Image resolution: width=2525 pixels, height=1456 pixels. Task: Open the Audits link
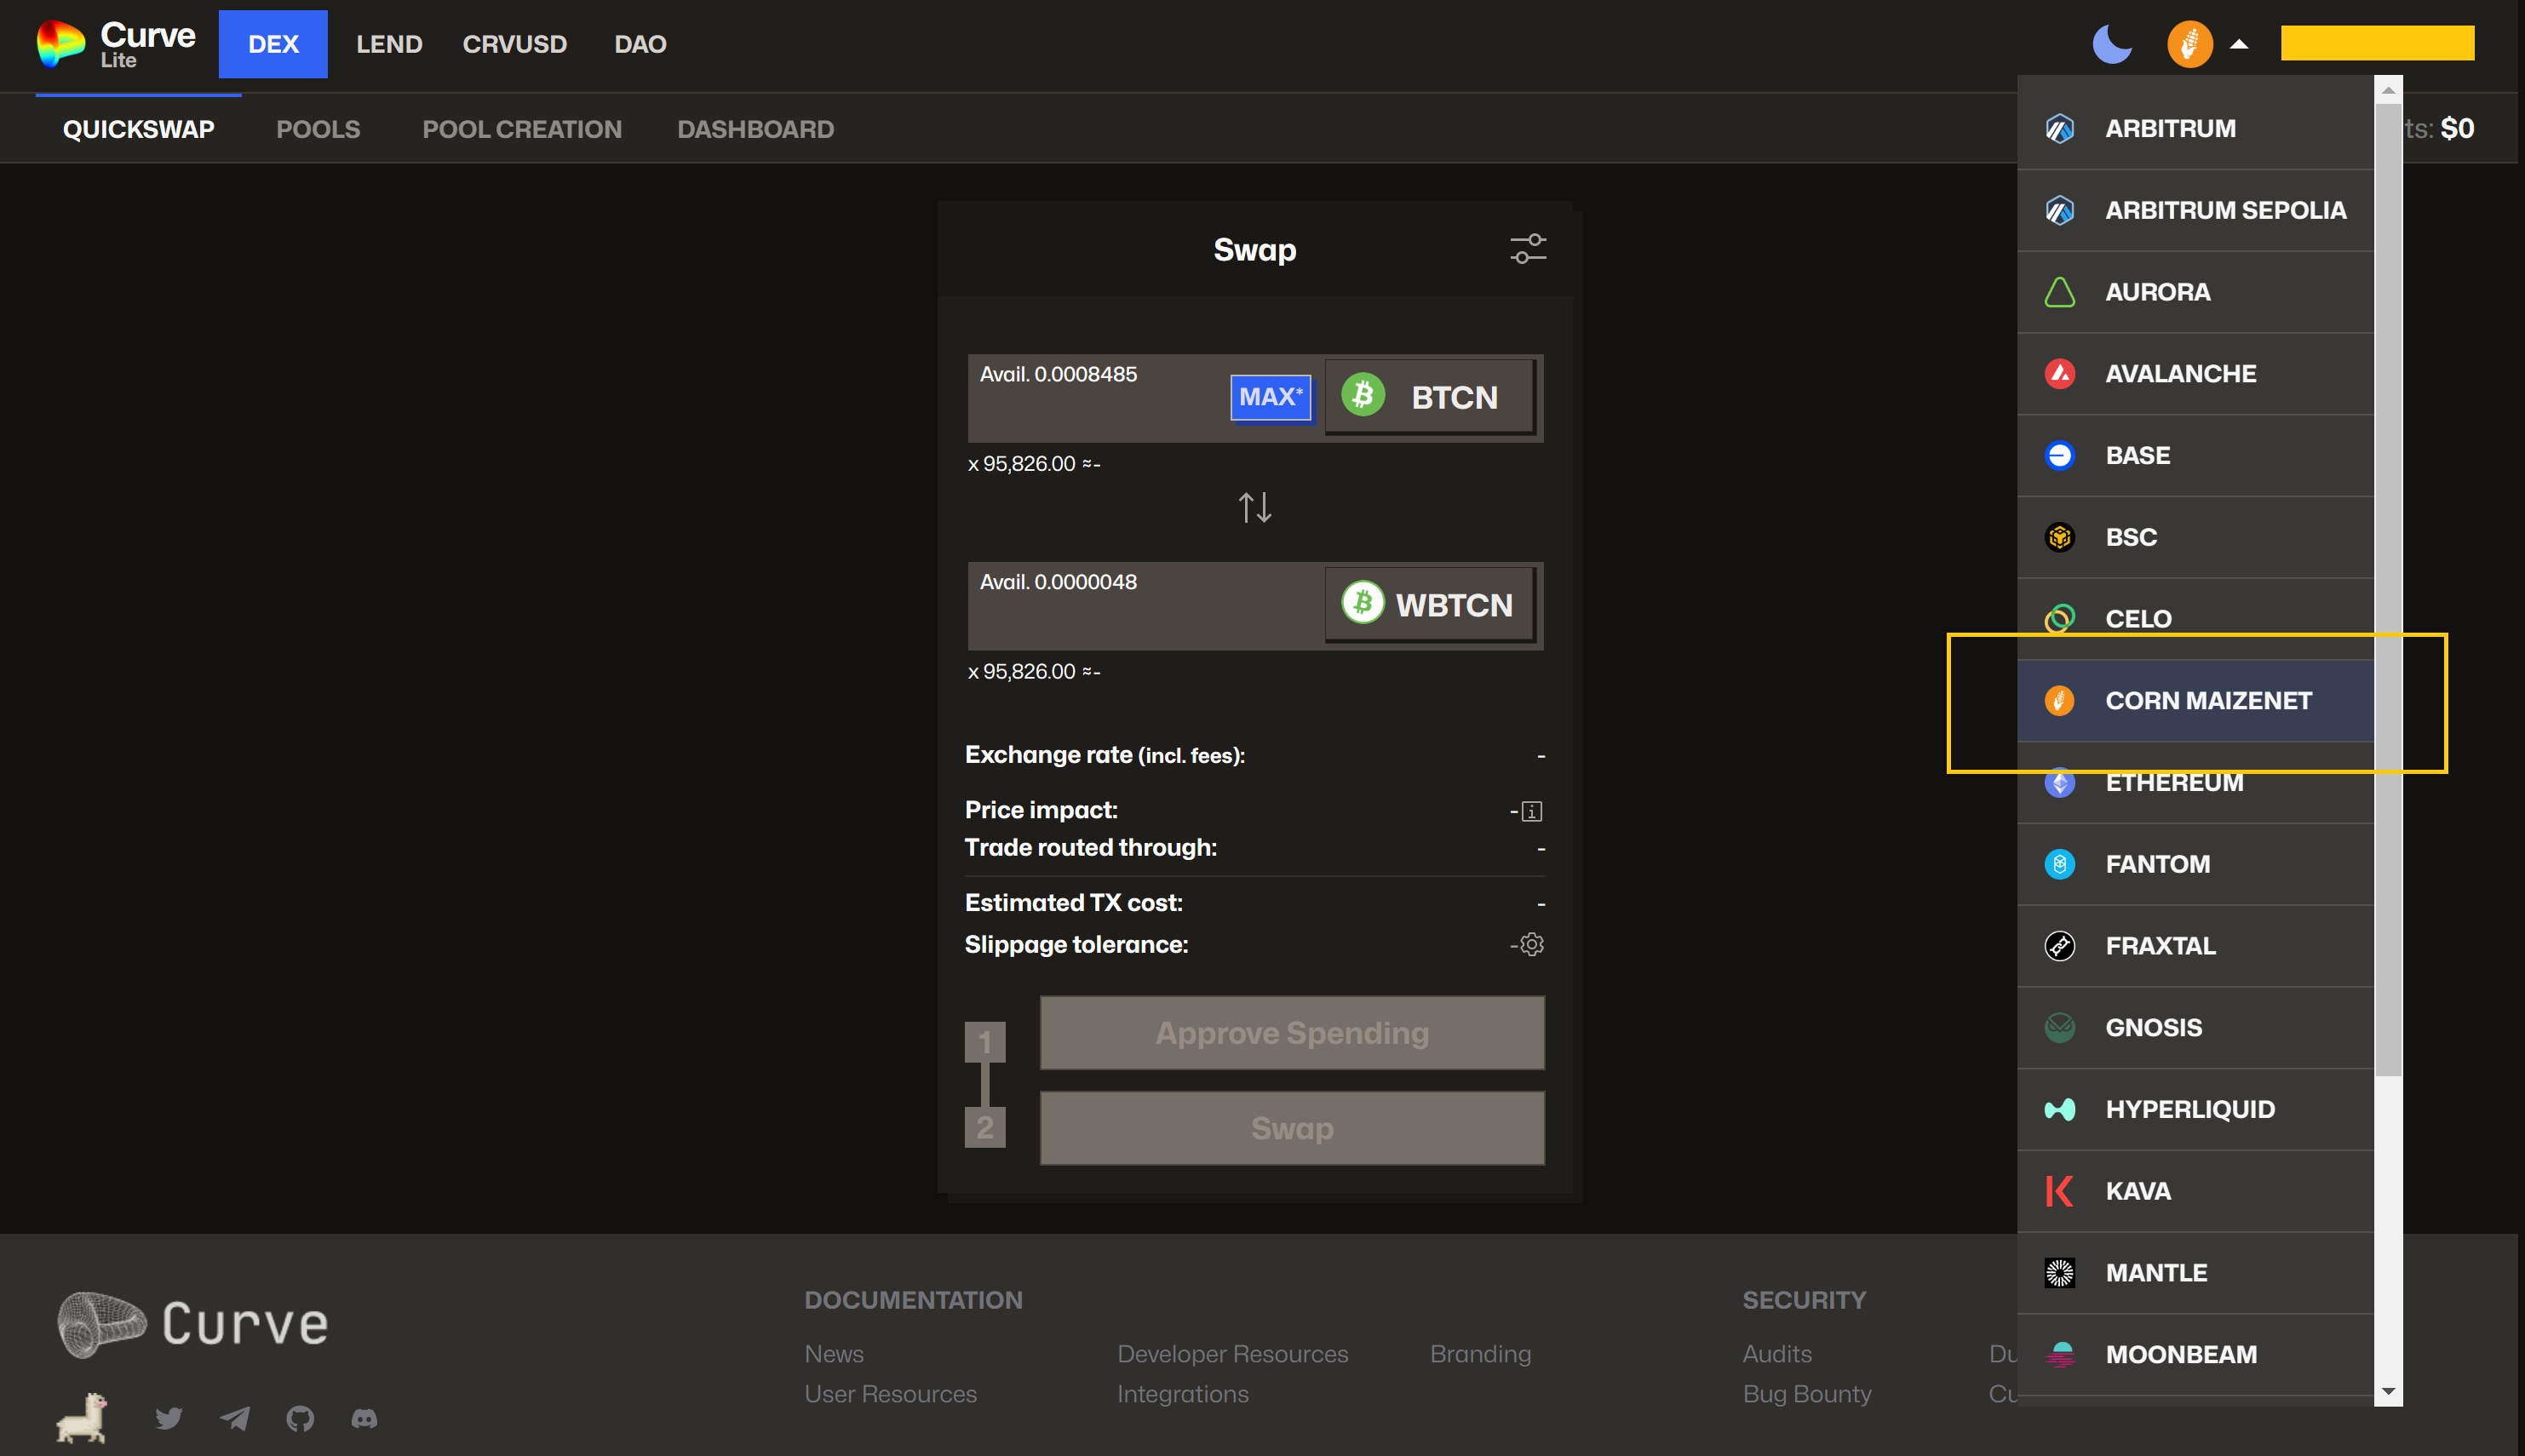tap(1776, 1354)
